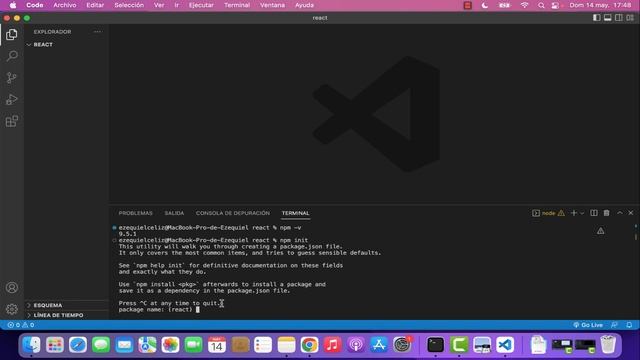Open the feedback icon in status bar

[x=614, y=325]
